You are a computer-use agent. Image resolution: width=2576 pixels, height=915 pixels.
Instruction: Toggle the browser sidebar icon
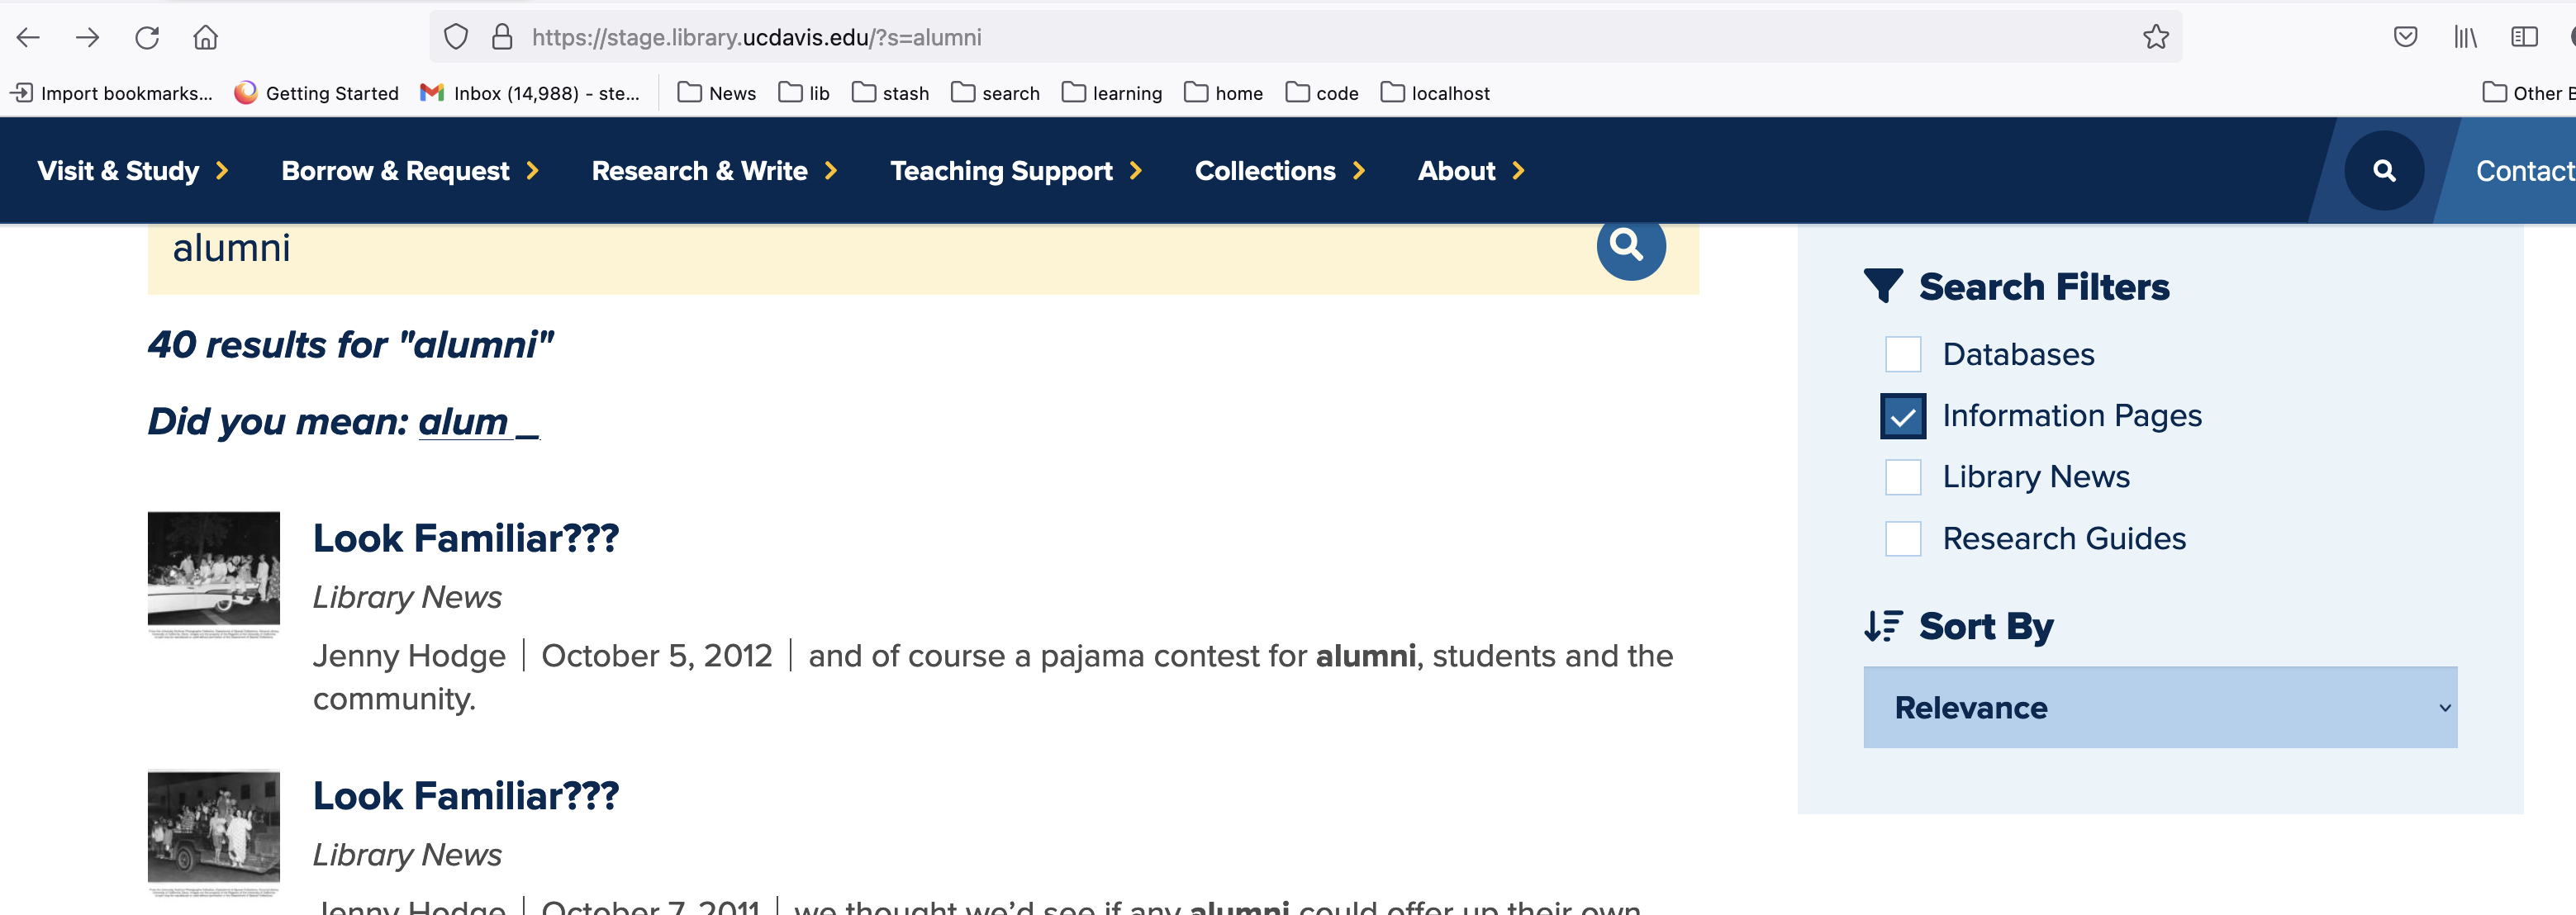[2523, 38]
